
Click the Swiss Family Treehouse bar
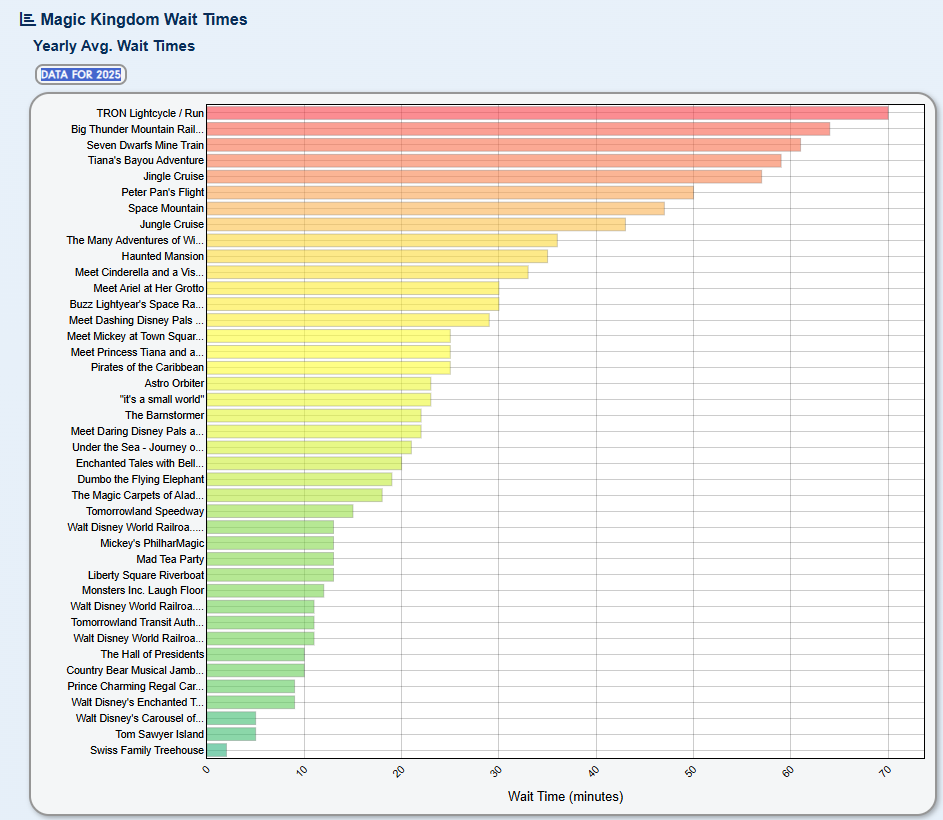[x=216, y=750]
